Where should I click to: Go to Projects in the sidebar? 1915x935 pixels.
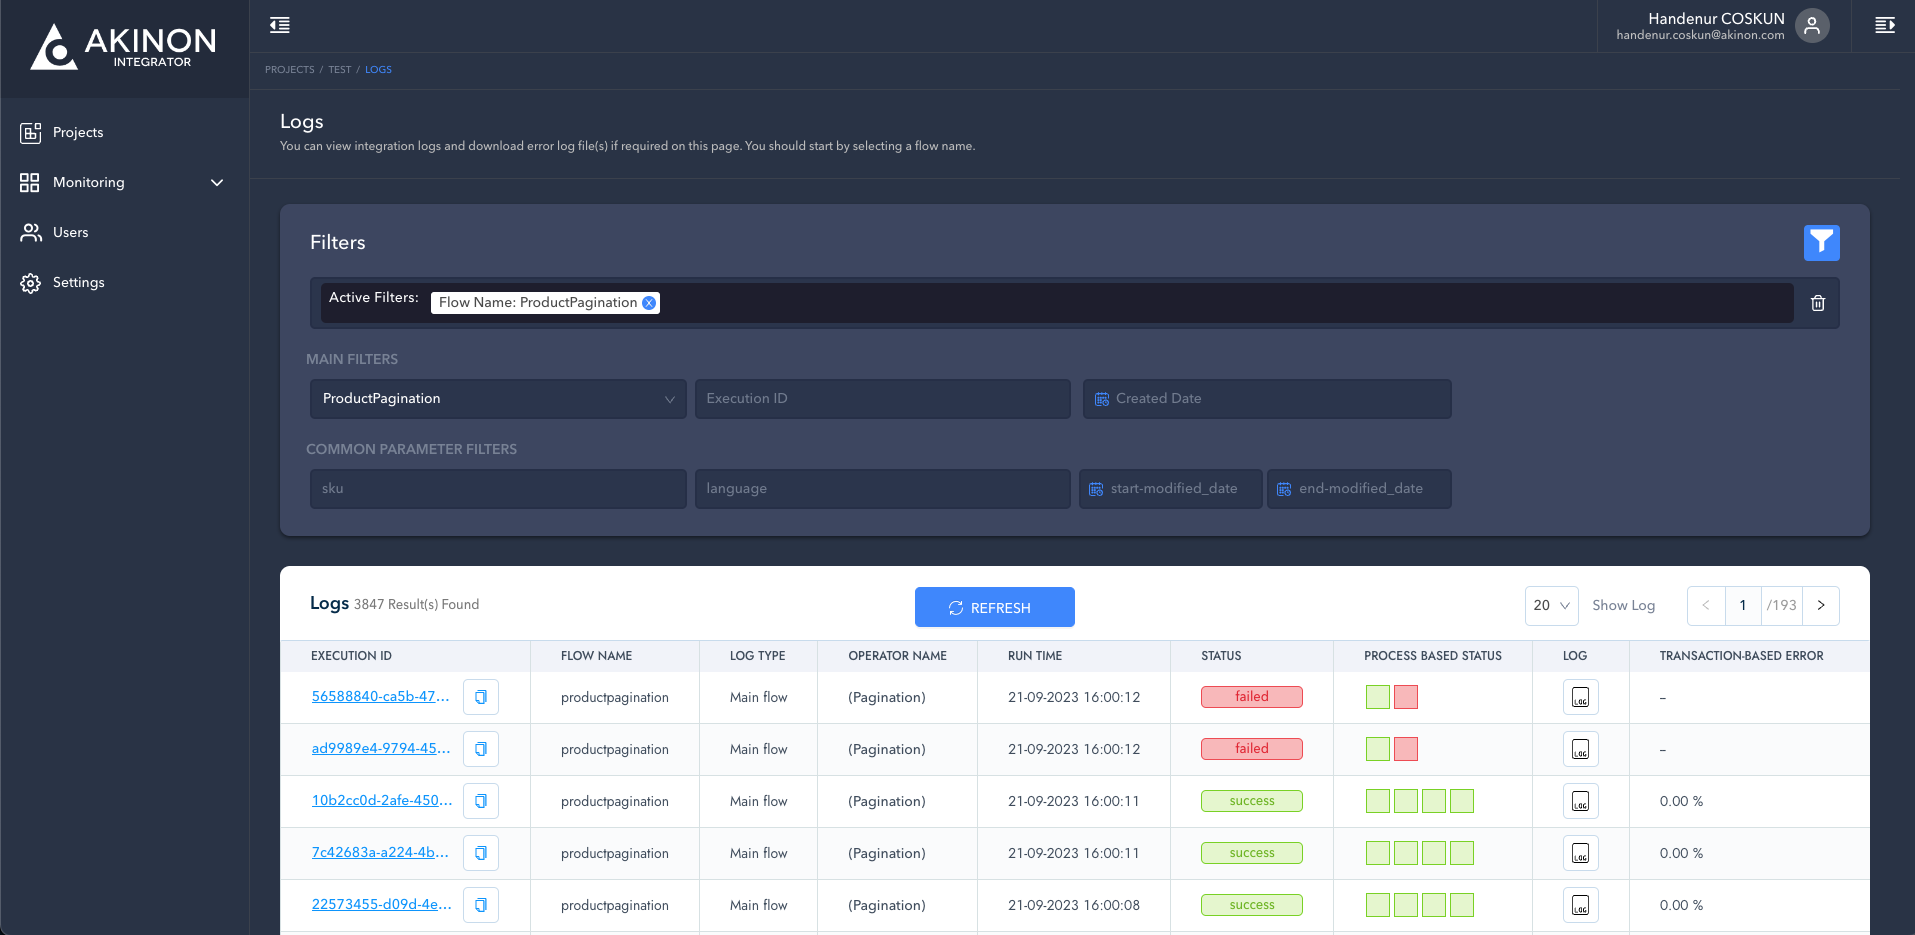point(78,132)
